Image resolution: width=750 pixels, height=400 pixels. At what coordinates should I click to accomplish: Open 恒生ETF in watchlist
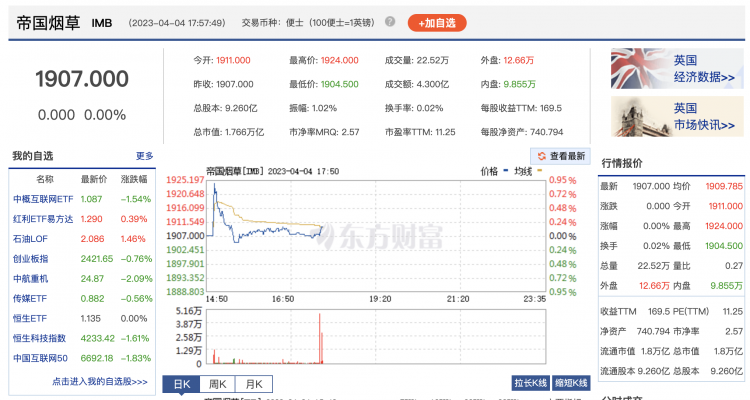(30, 318)
